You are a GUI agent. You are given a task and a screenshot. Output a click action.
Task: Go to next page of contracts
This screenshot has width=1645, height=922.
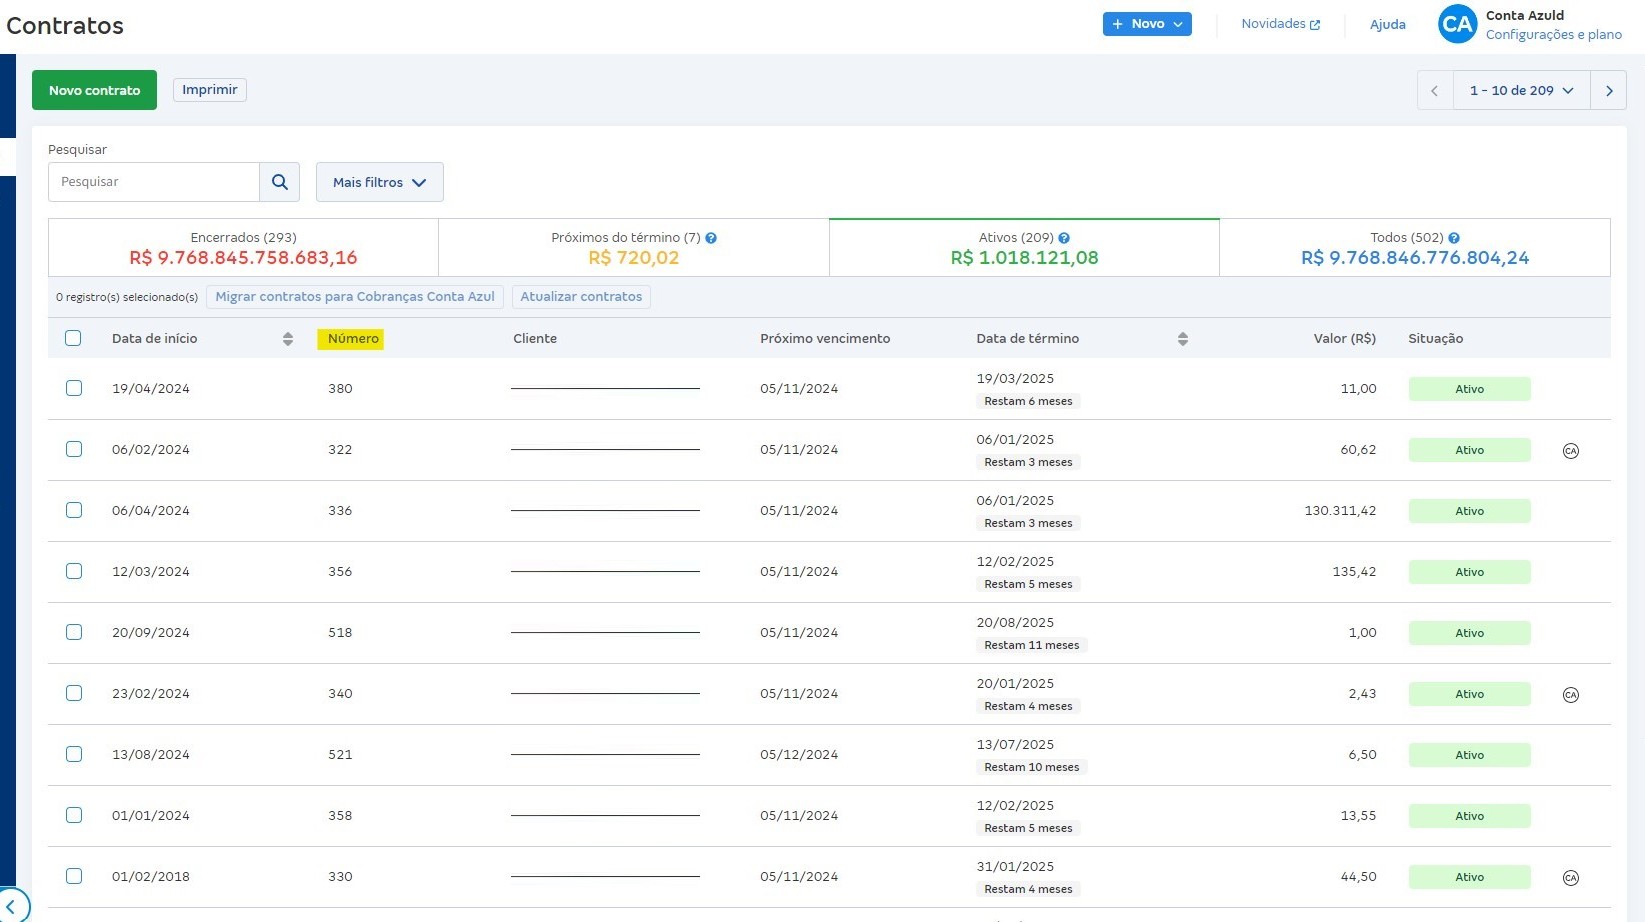click(x=1608, y=91)
